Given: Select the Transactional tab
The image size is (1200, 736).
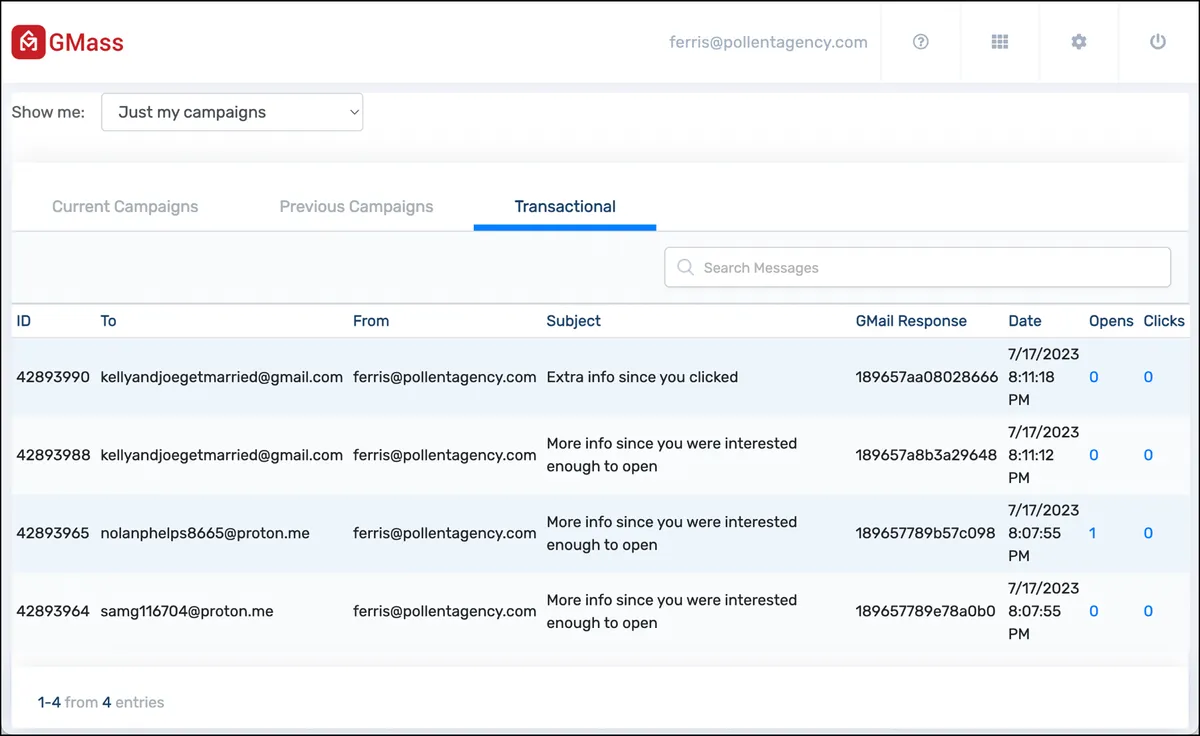Looking at the screenshot, I should (x=565, y=207).
